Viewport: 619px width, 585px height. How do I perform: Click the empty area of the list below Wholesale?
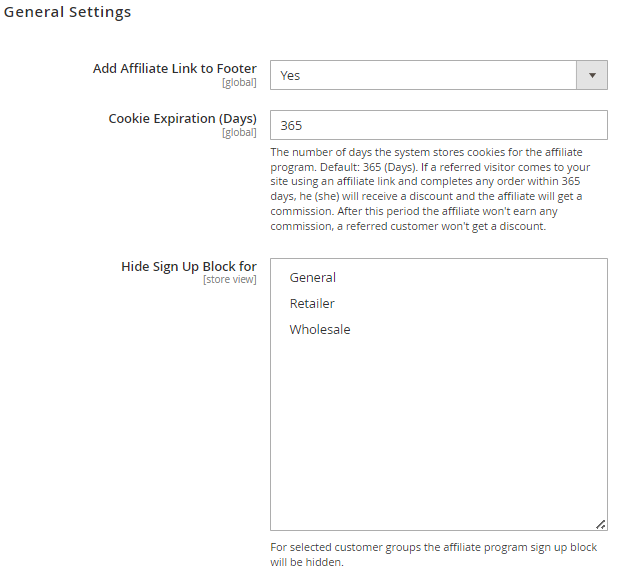[x=439, y=430]
